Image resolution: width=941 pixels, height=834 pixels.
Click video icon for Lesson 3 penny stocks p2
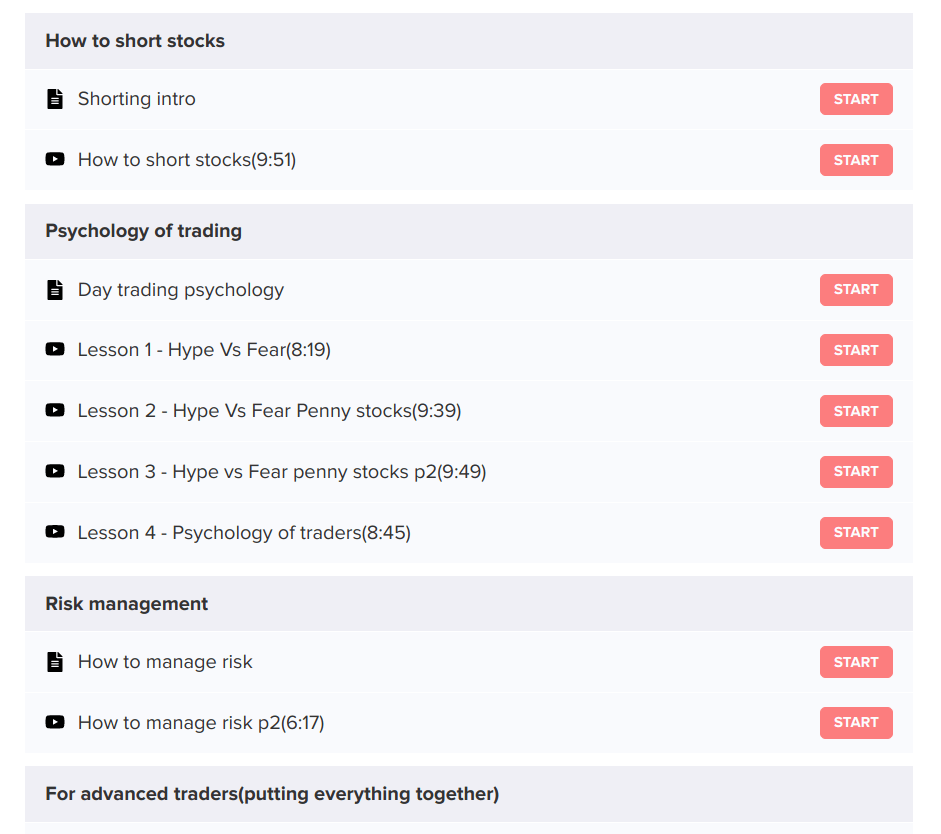(x=55, y=471)
